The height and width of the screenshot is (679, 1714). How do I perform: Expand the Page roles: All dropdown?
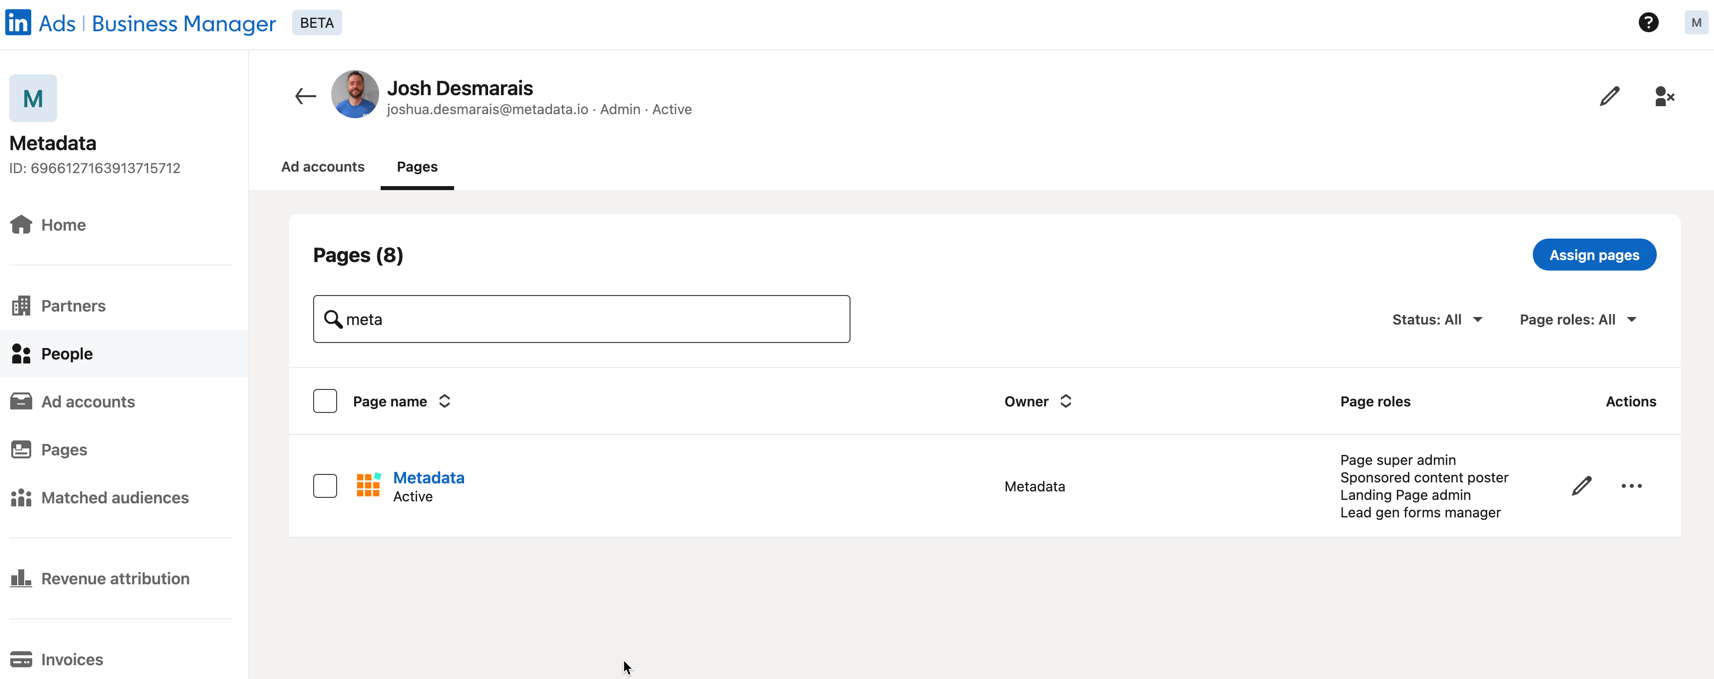pos(1577,320)
